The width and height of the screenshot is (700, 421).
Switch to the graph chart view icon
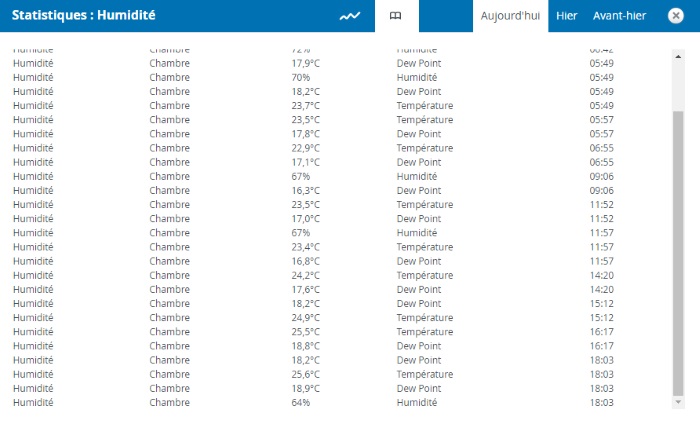(350, 16)
